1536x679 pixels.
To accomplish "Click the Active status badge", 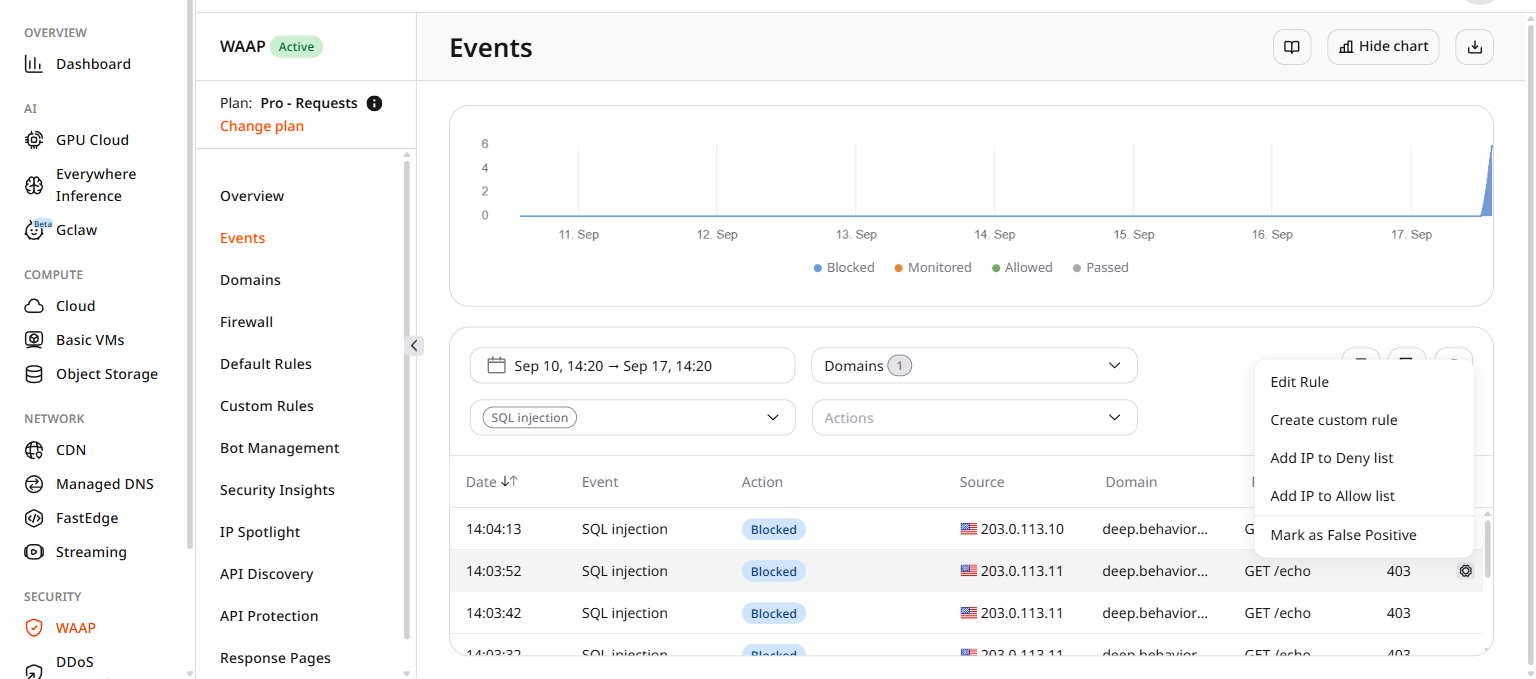I will point(296,46).
